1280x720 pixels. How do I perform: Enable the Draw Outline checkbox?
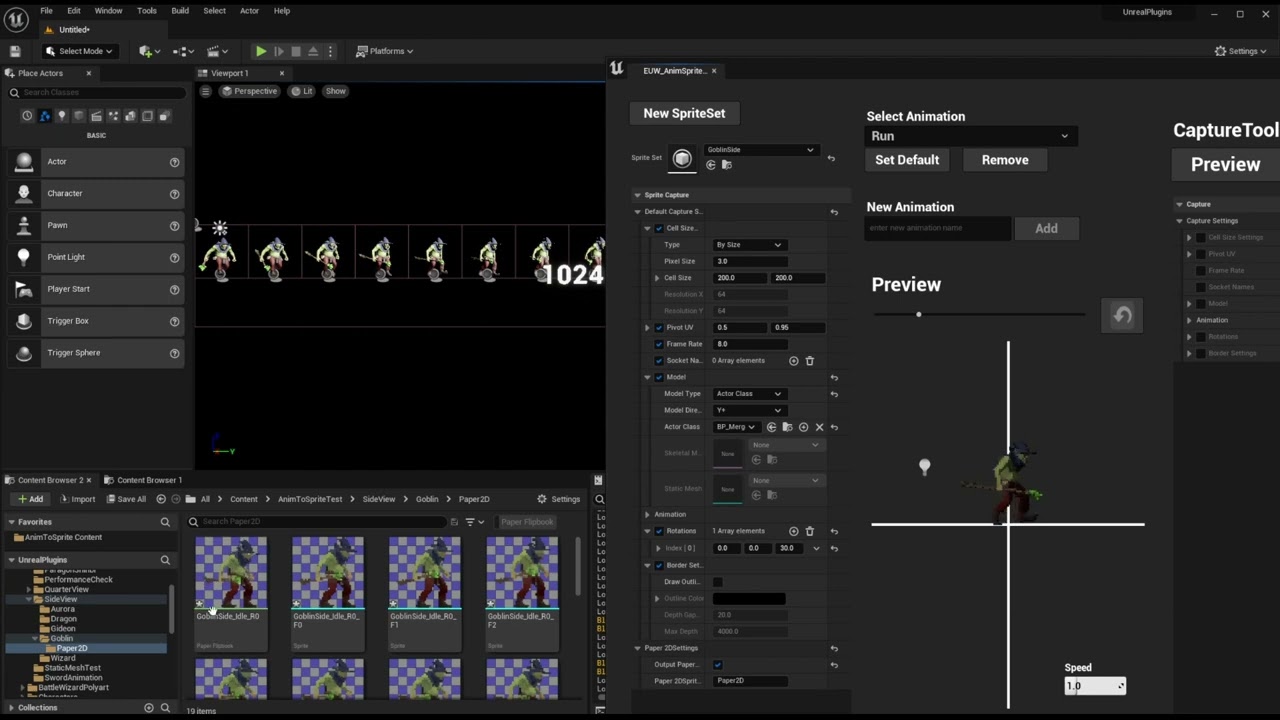pos(717,581)
